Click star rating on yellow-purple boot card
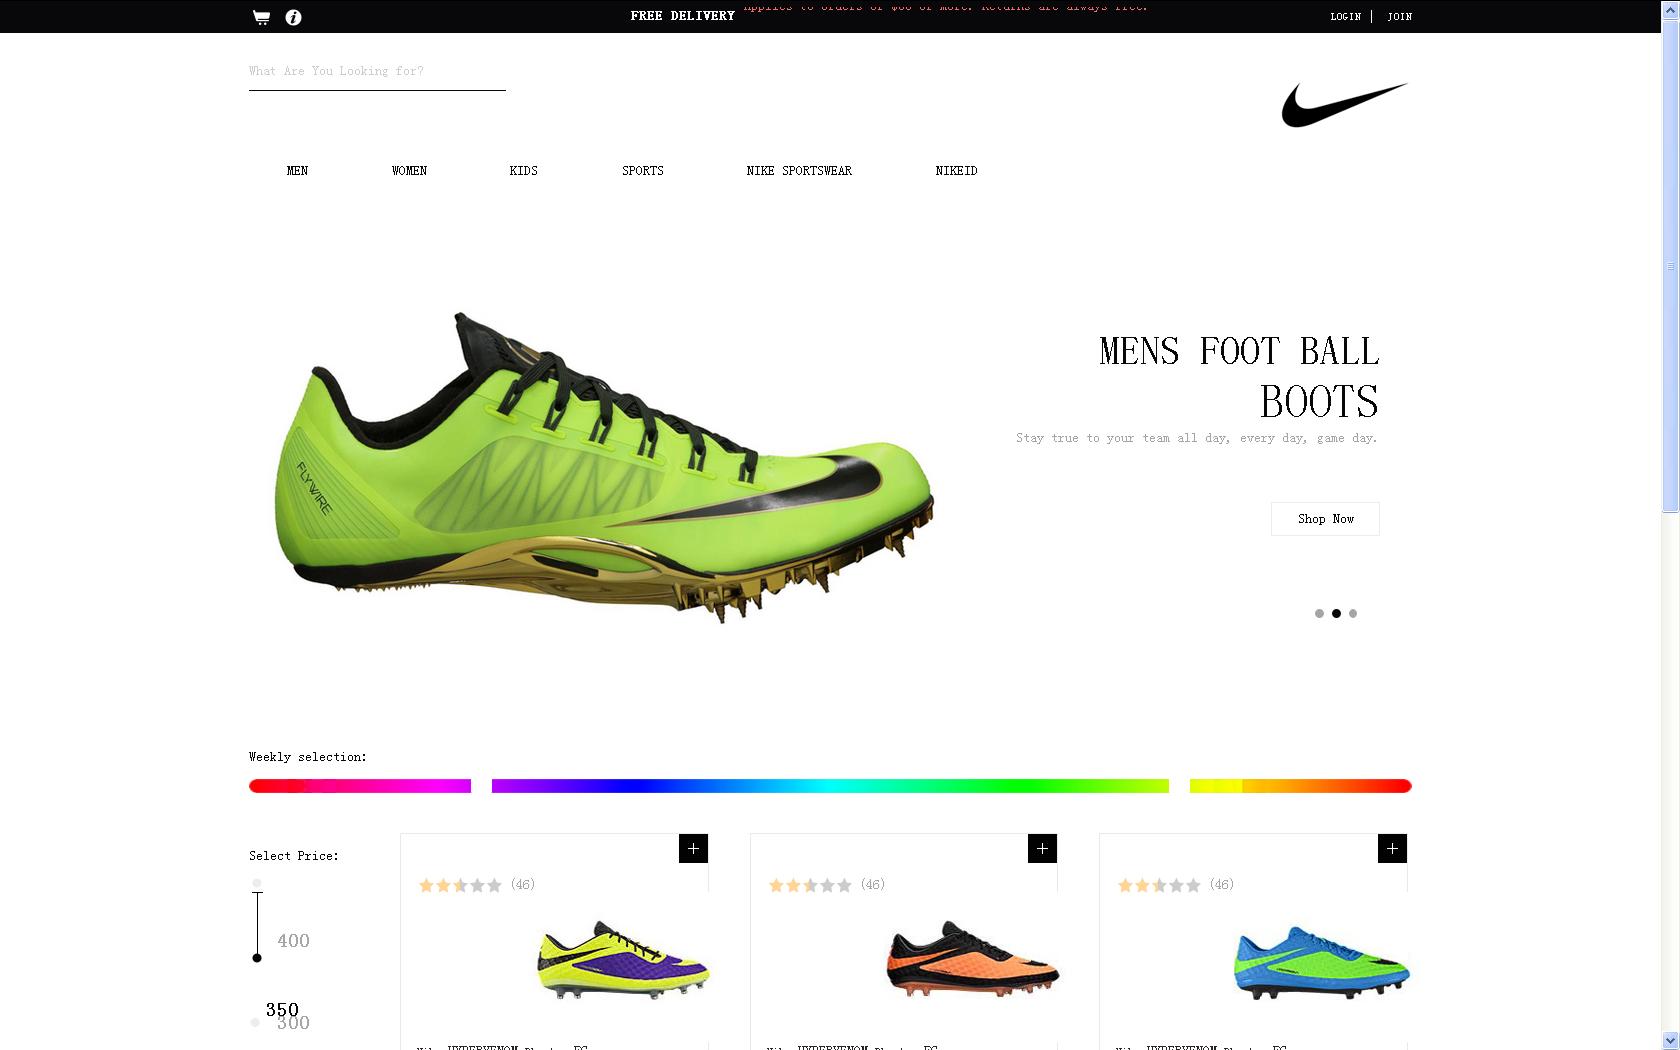The width and height of the screenshot is (1680, 1050). [x=460, y=885]
